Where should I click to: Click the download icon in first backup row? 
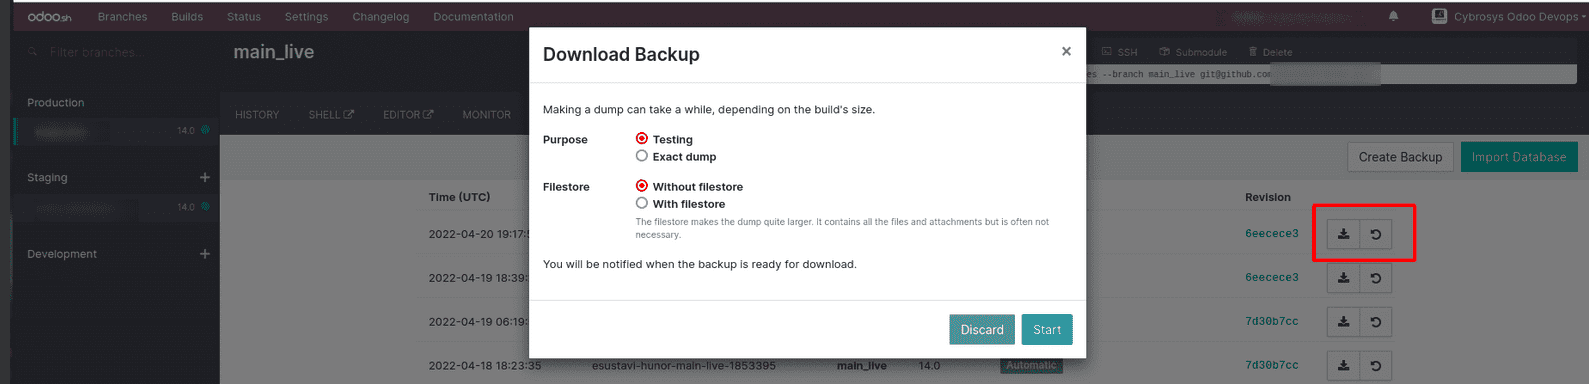point(1343,234)
